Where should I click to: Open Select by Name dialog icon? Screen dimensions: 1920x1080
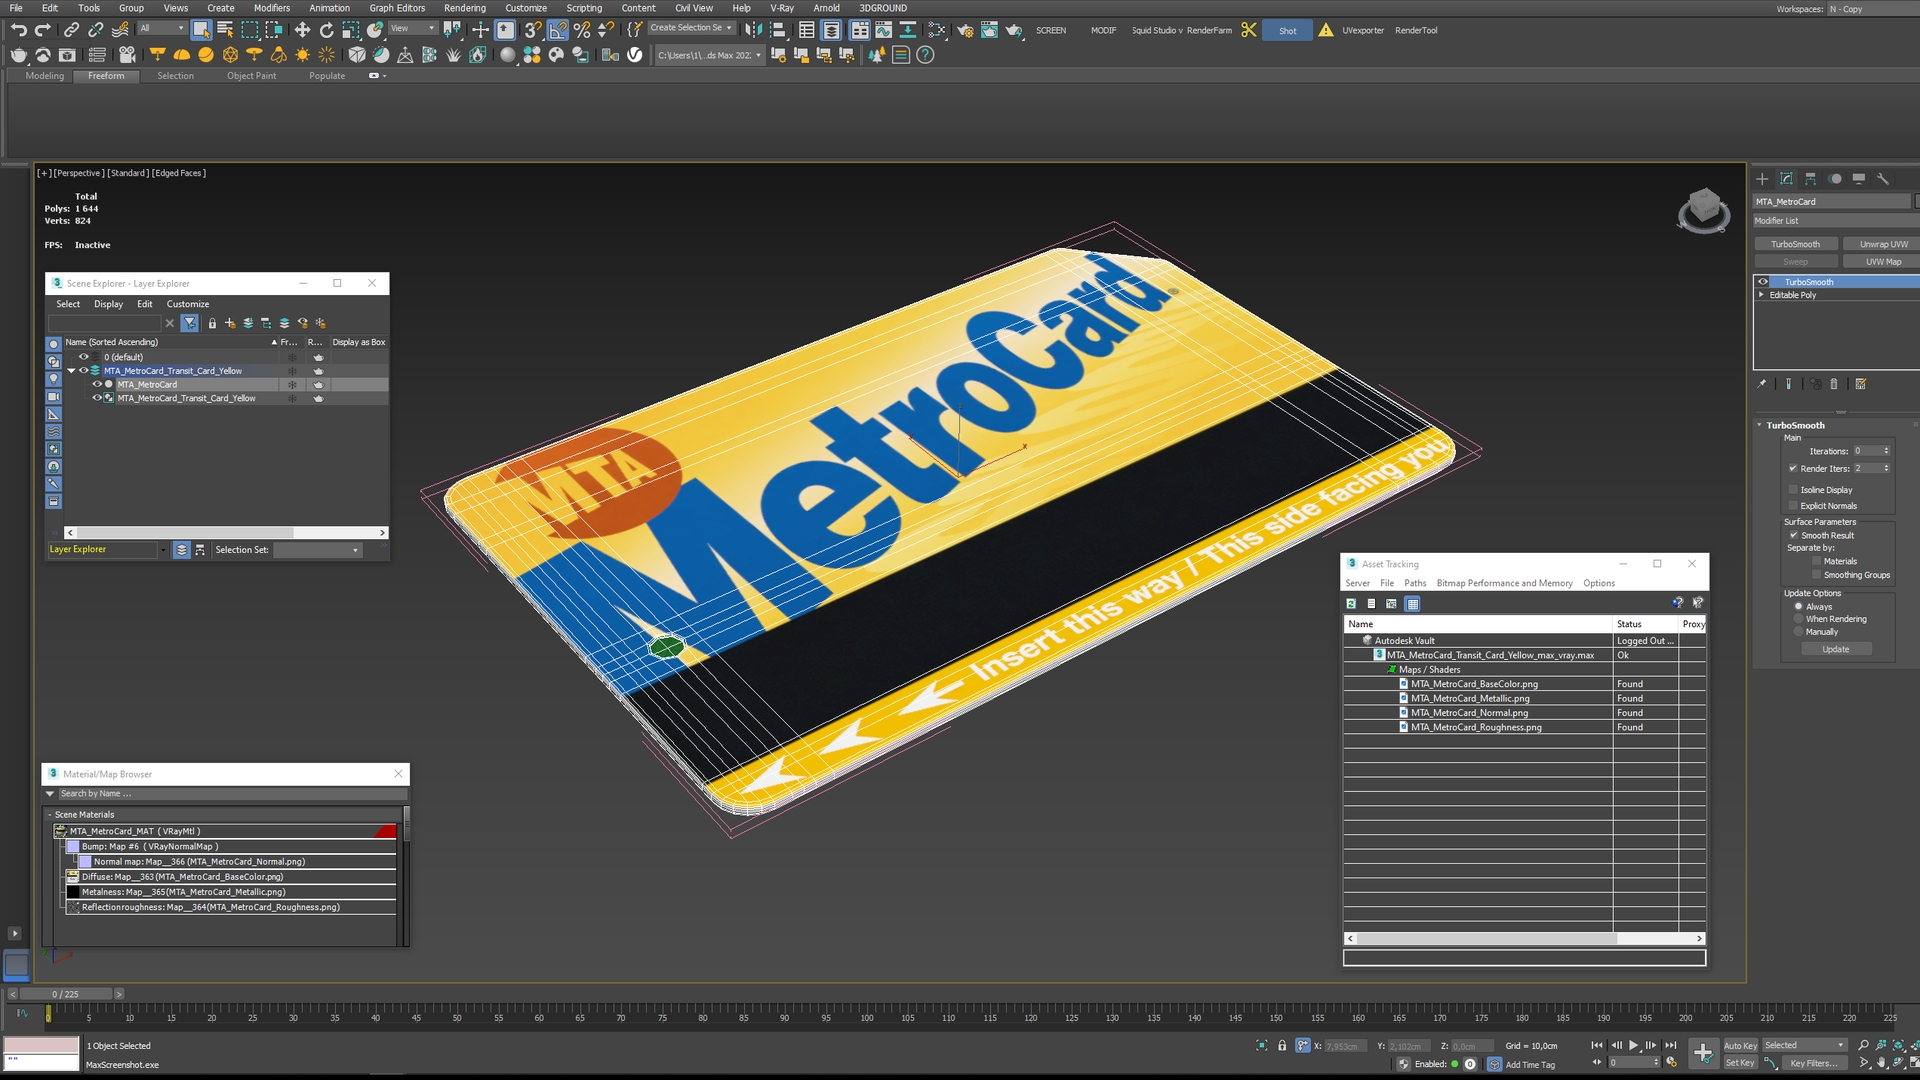click(225, 30)
